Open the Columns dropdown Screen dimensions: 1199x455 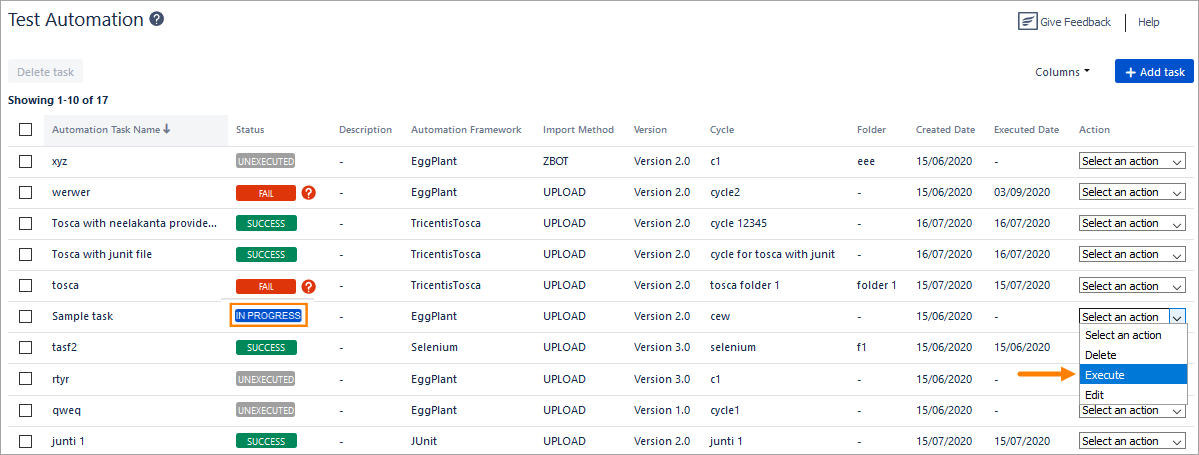[1062, 72]
